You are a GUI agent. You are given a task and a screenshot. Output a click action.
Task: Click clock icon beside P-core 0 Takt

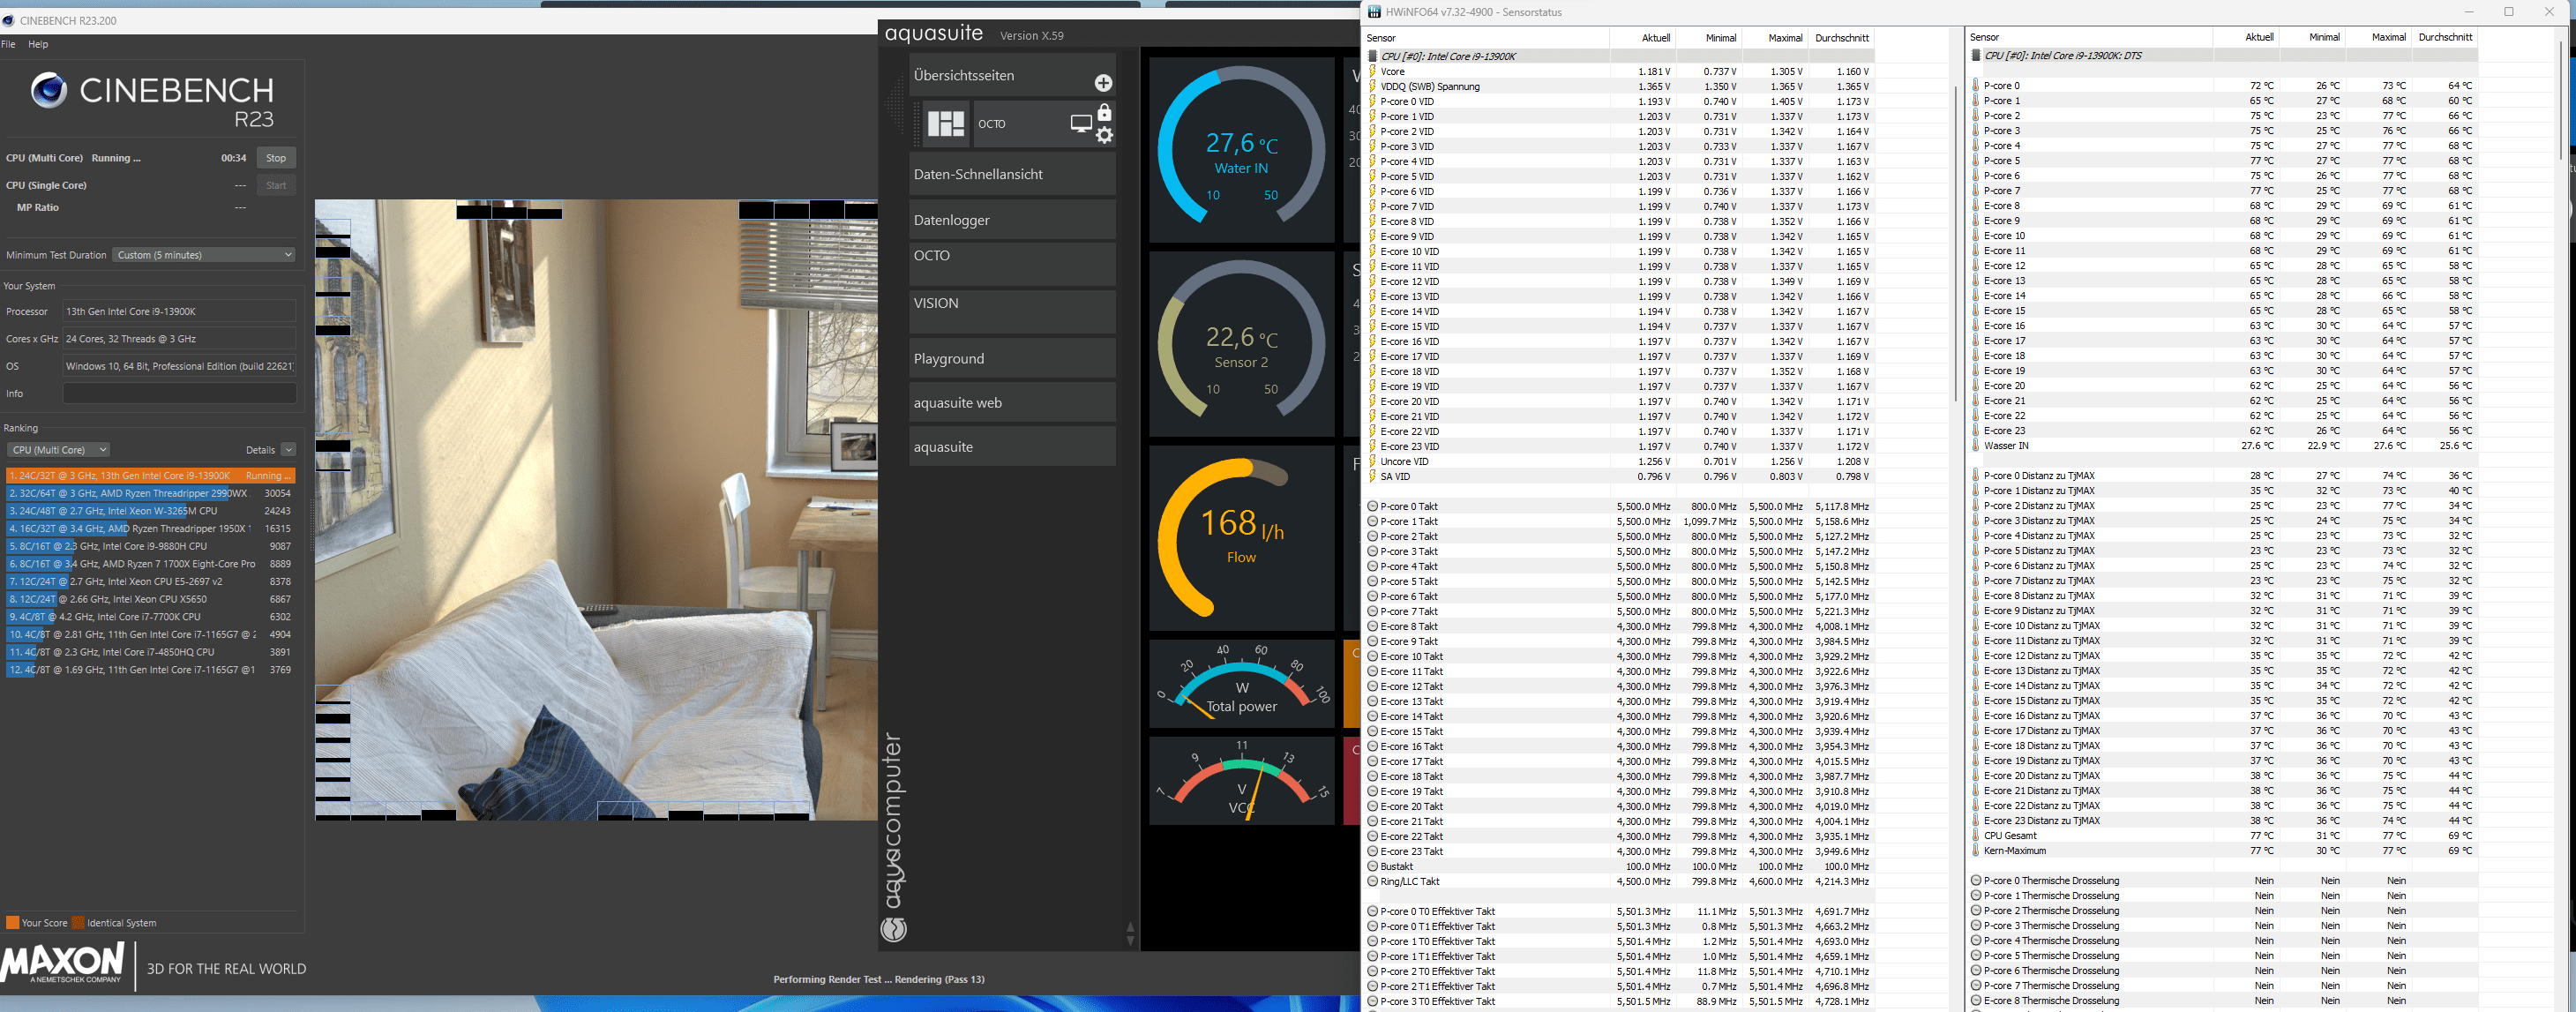pyautogui.click(x=1373, y=506)
